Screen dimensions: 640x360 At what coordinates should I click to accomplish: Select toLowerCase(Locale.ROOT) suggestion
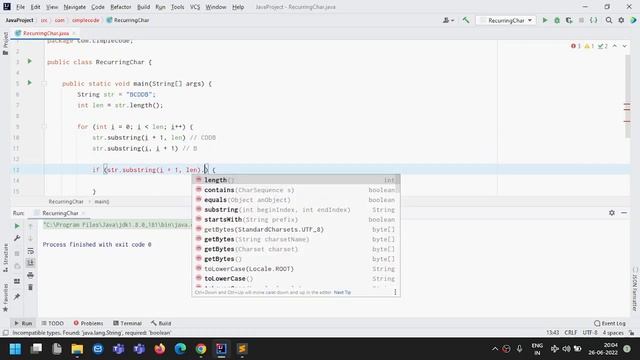pyautogui.click(x=296, y=269)
